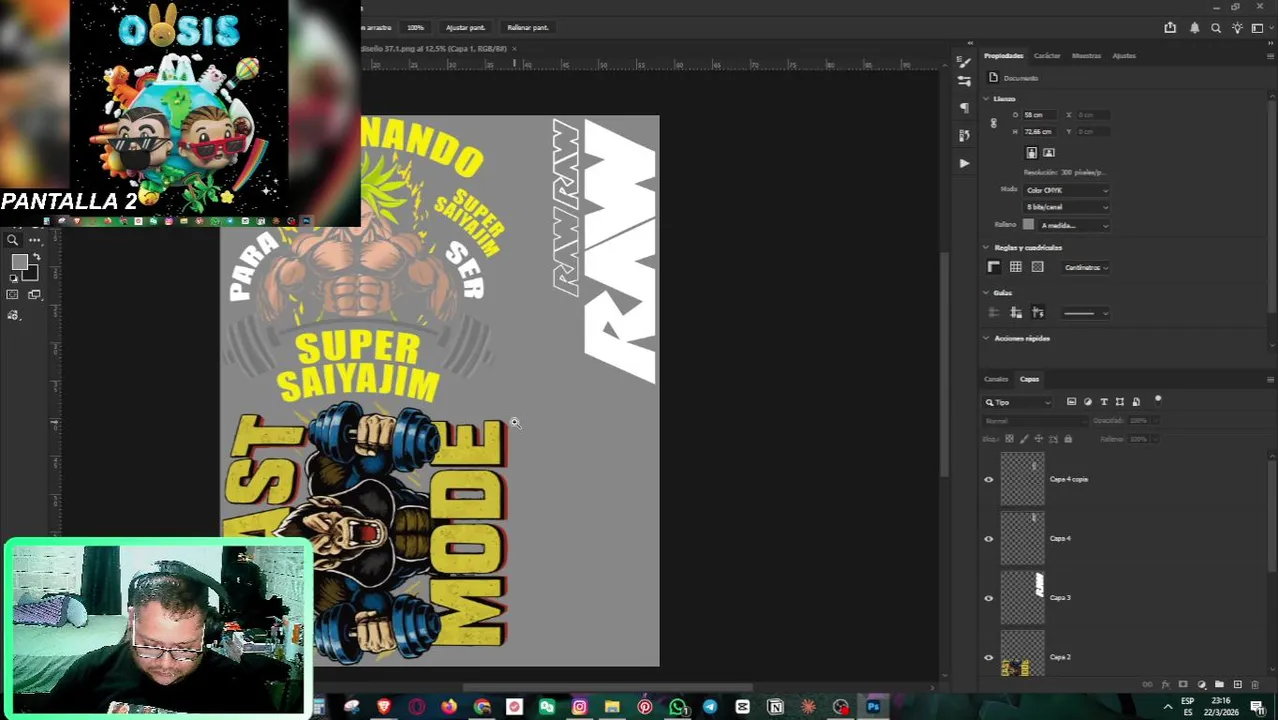Click the add layer mask icon

[1183, 685]
